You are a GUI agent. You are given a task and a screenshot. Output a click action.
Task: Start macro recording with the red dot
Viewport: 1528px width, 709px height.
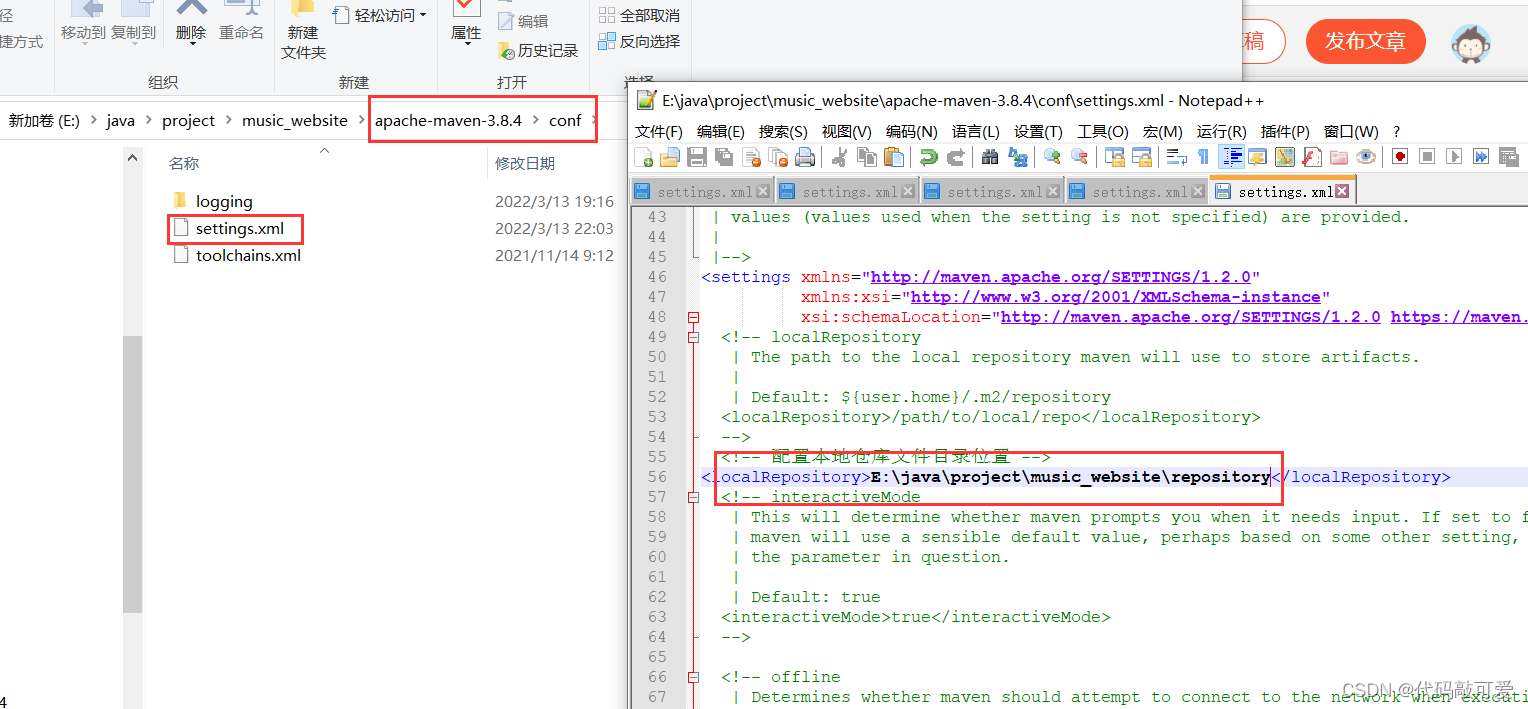1400,157
